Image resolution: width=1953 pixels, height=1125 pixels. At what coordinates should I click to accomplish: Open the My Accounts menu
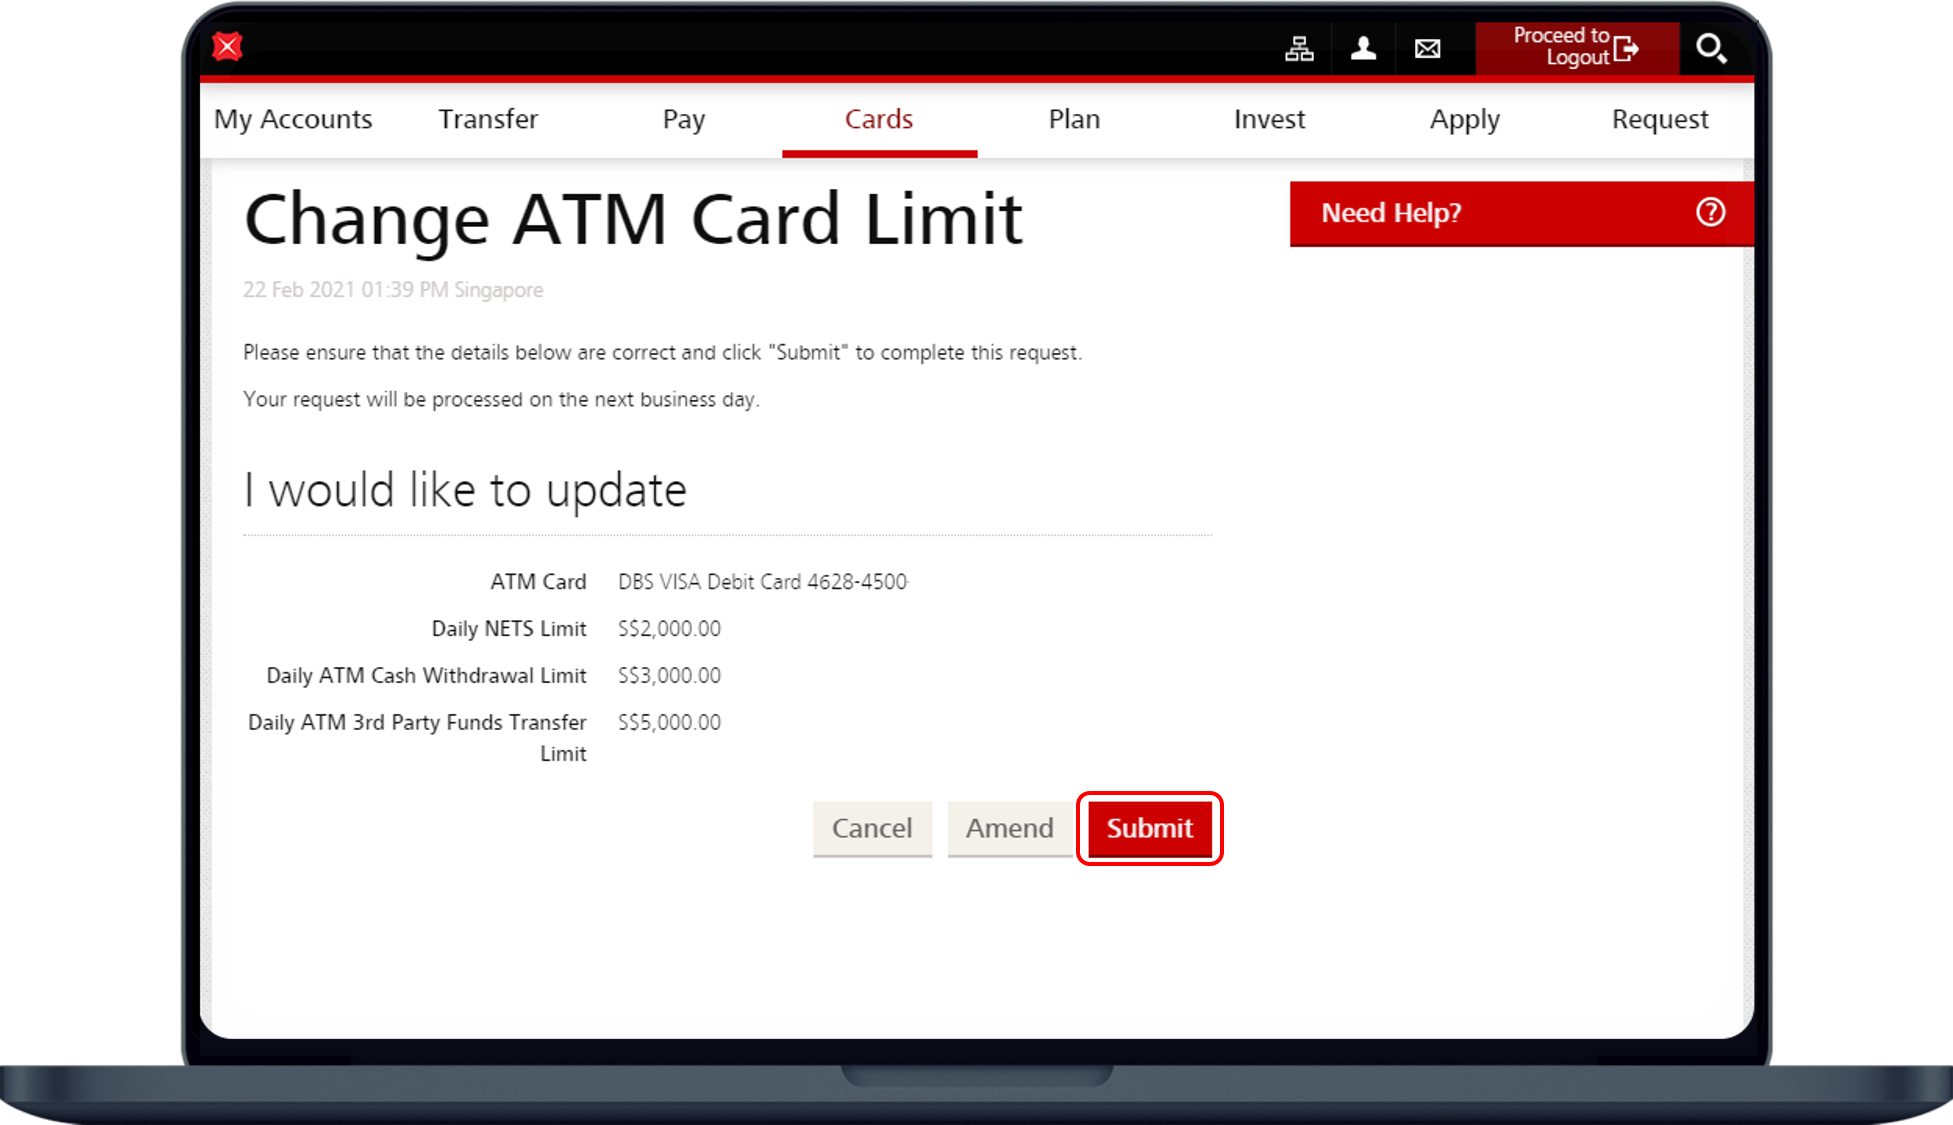click(x=293, y=119)
